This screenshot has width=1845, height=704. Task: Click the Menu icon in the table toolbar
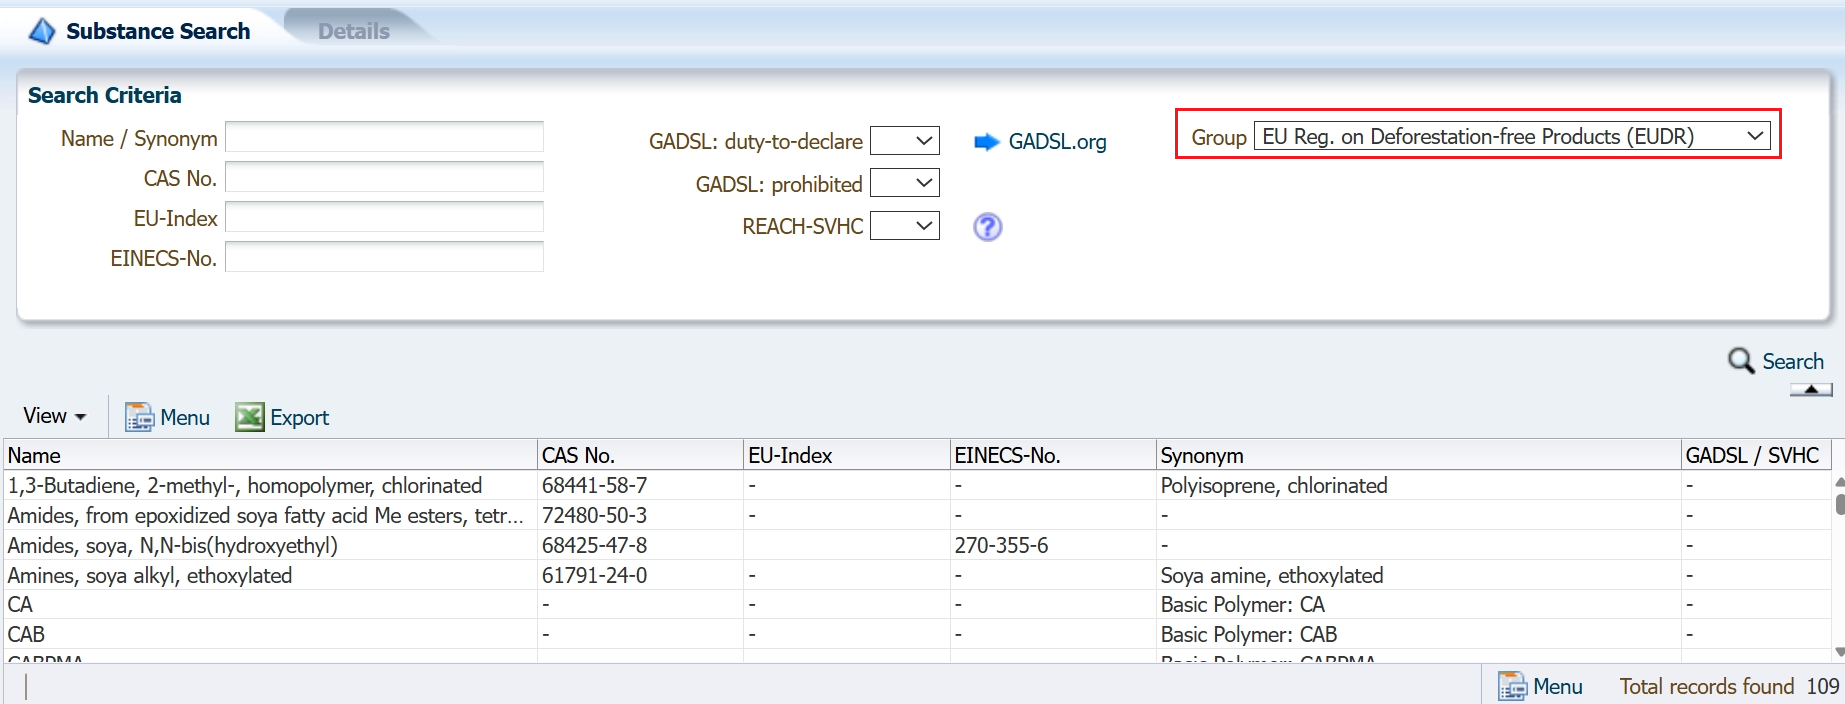(139, 417)
